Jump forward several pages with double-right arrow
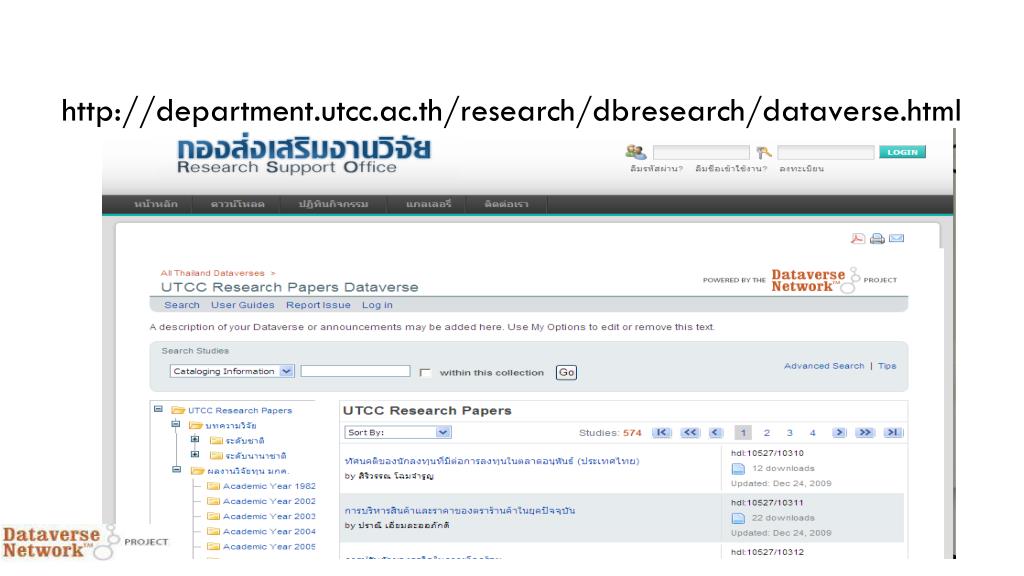The height and width of the screenshot is (576, 1024). pos(865,432)
